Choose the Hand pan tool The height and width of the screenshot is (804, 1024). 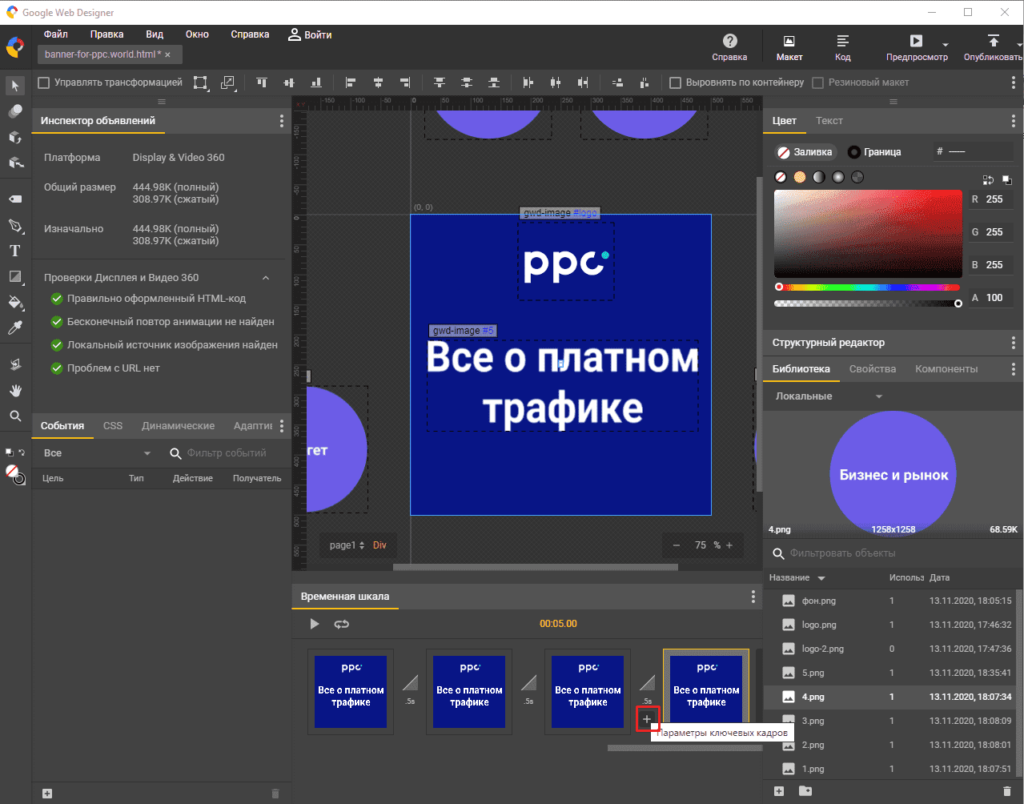(x=15, y=390)
